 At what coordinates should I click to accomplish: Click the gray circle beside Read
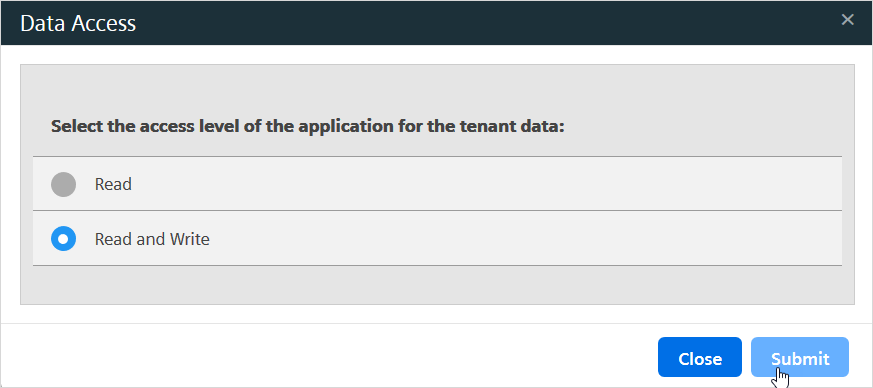63,184
